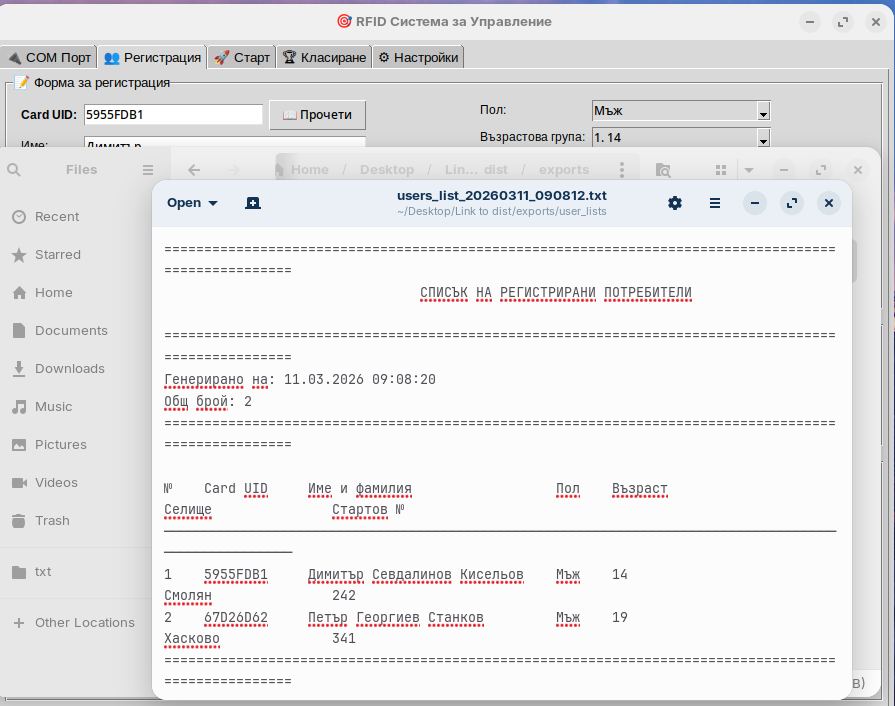Expand the Open dropdown in text editor
The height and width of the screenshot is (706, 895).
click(192, 203)
